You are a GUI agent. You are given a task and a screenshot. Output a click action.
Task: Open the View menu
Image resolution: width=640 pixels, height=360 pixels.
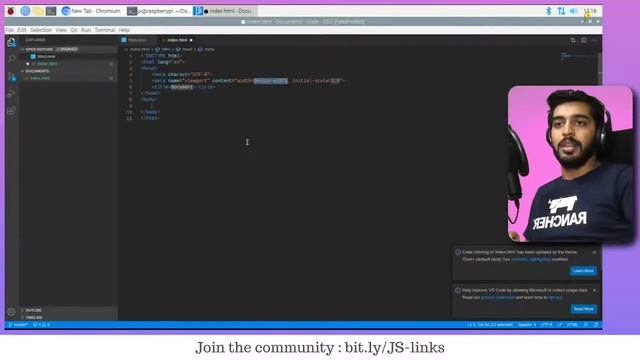pyautogui.click(x=61, y=30)
